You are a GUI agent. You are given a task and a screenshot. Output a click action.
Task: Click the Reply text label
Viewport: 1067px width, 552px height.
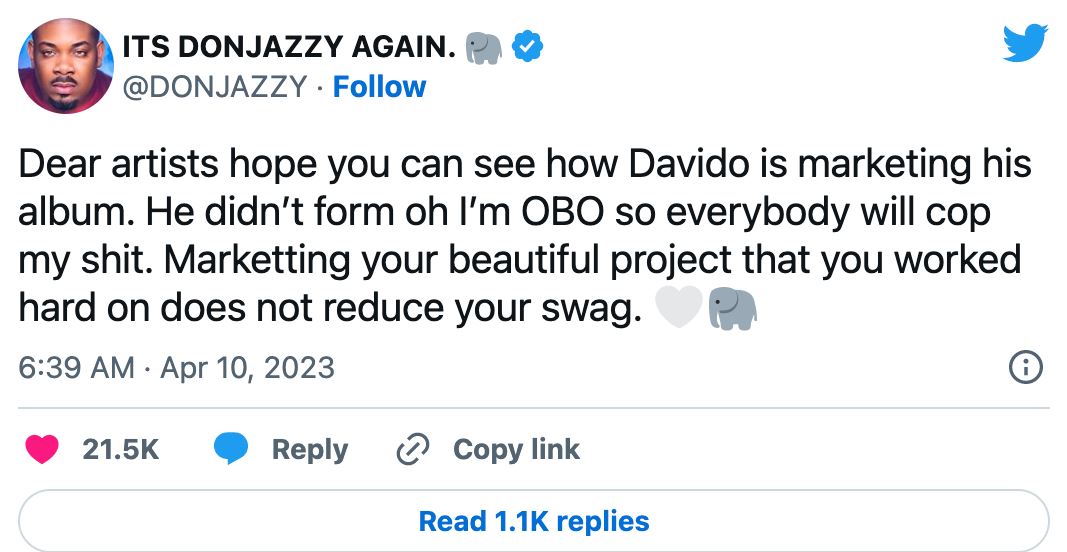click(x=310, y=450)
